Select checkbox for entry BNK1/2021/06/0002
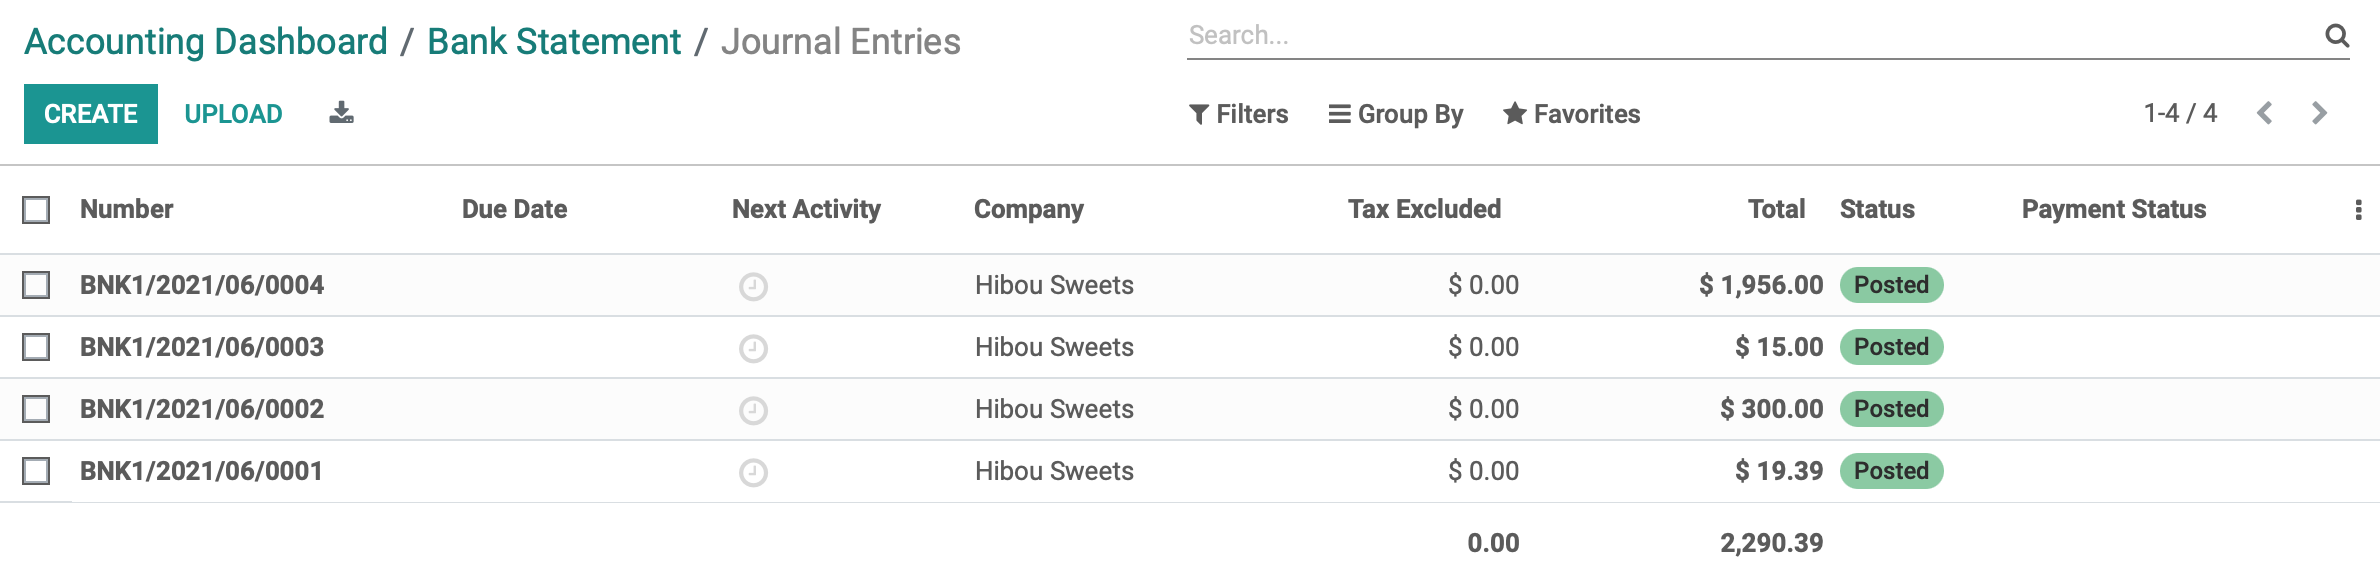 click(36, 409)
